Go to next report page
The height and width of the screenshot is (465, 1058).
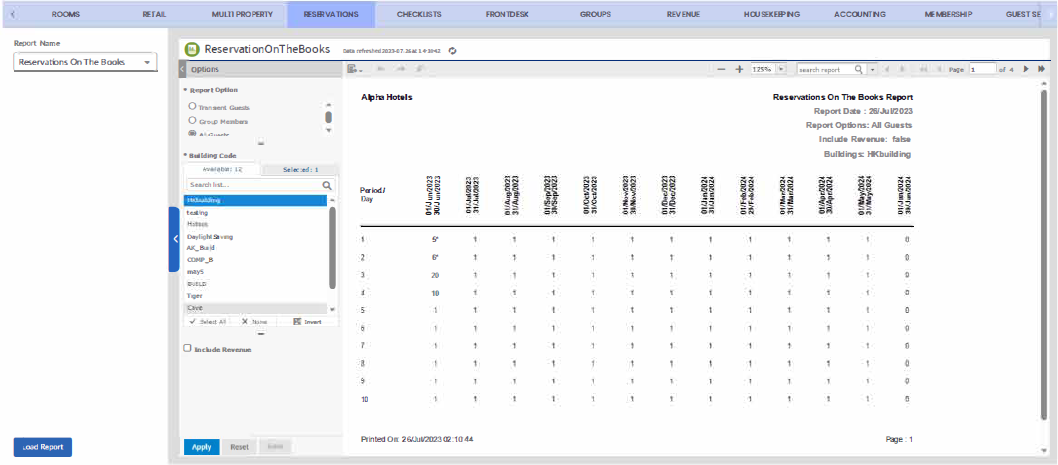(1026, 69)
